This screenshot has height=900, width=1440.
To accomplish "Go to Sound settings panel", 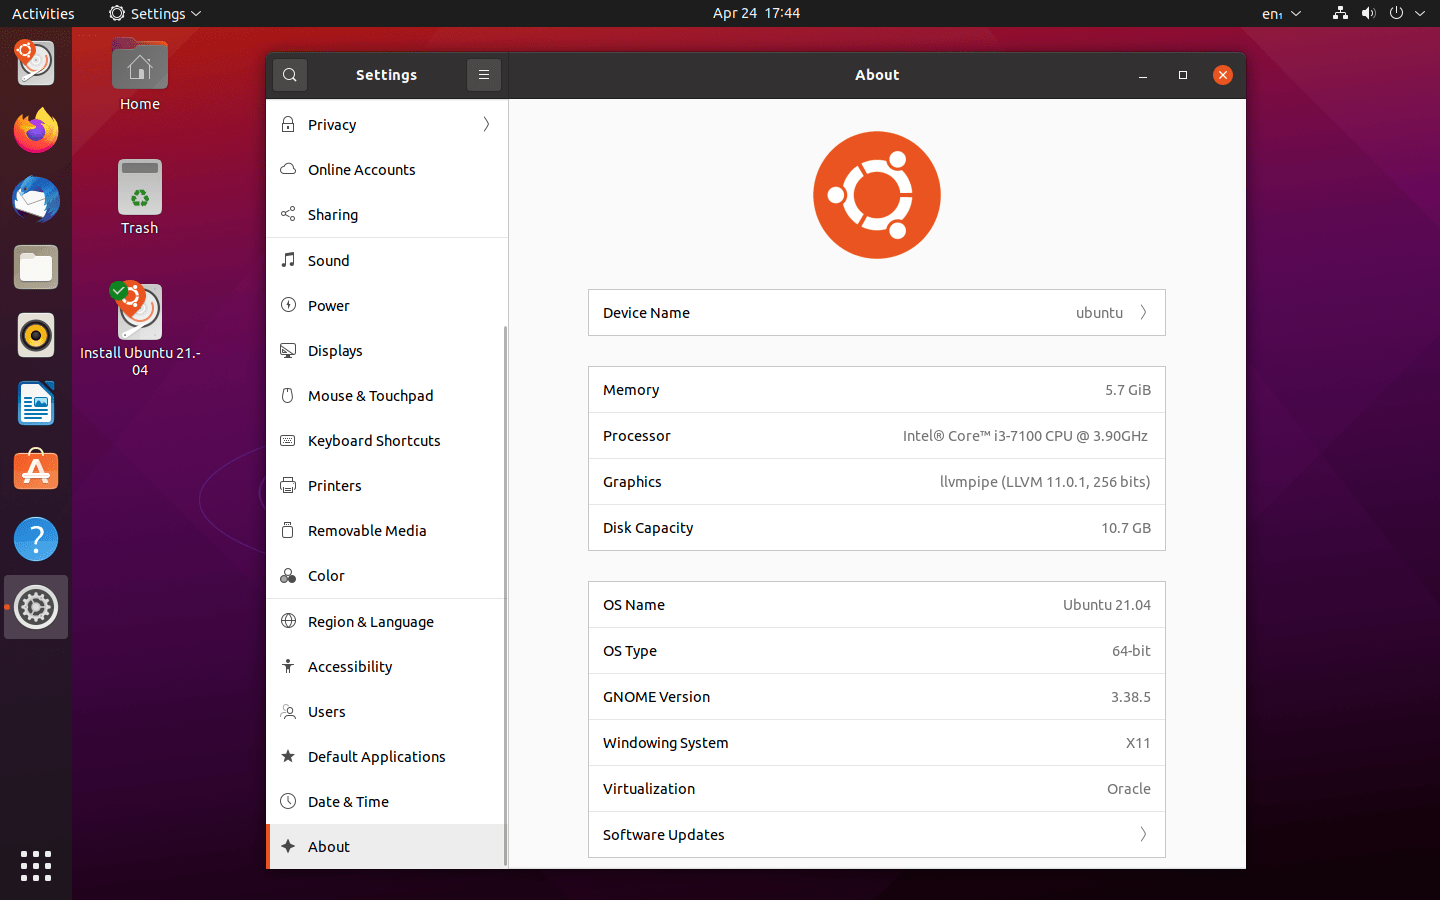I will pos(329,261).
